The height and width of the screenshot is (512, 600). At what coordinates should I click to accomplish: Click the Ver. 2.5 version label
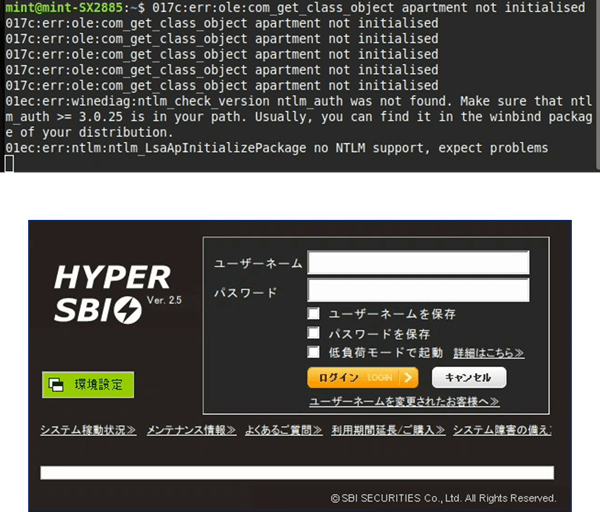tap(164, 300)
